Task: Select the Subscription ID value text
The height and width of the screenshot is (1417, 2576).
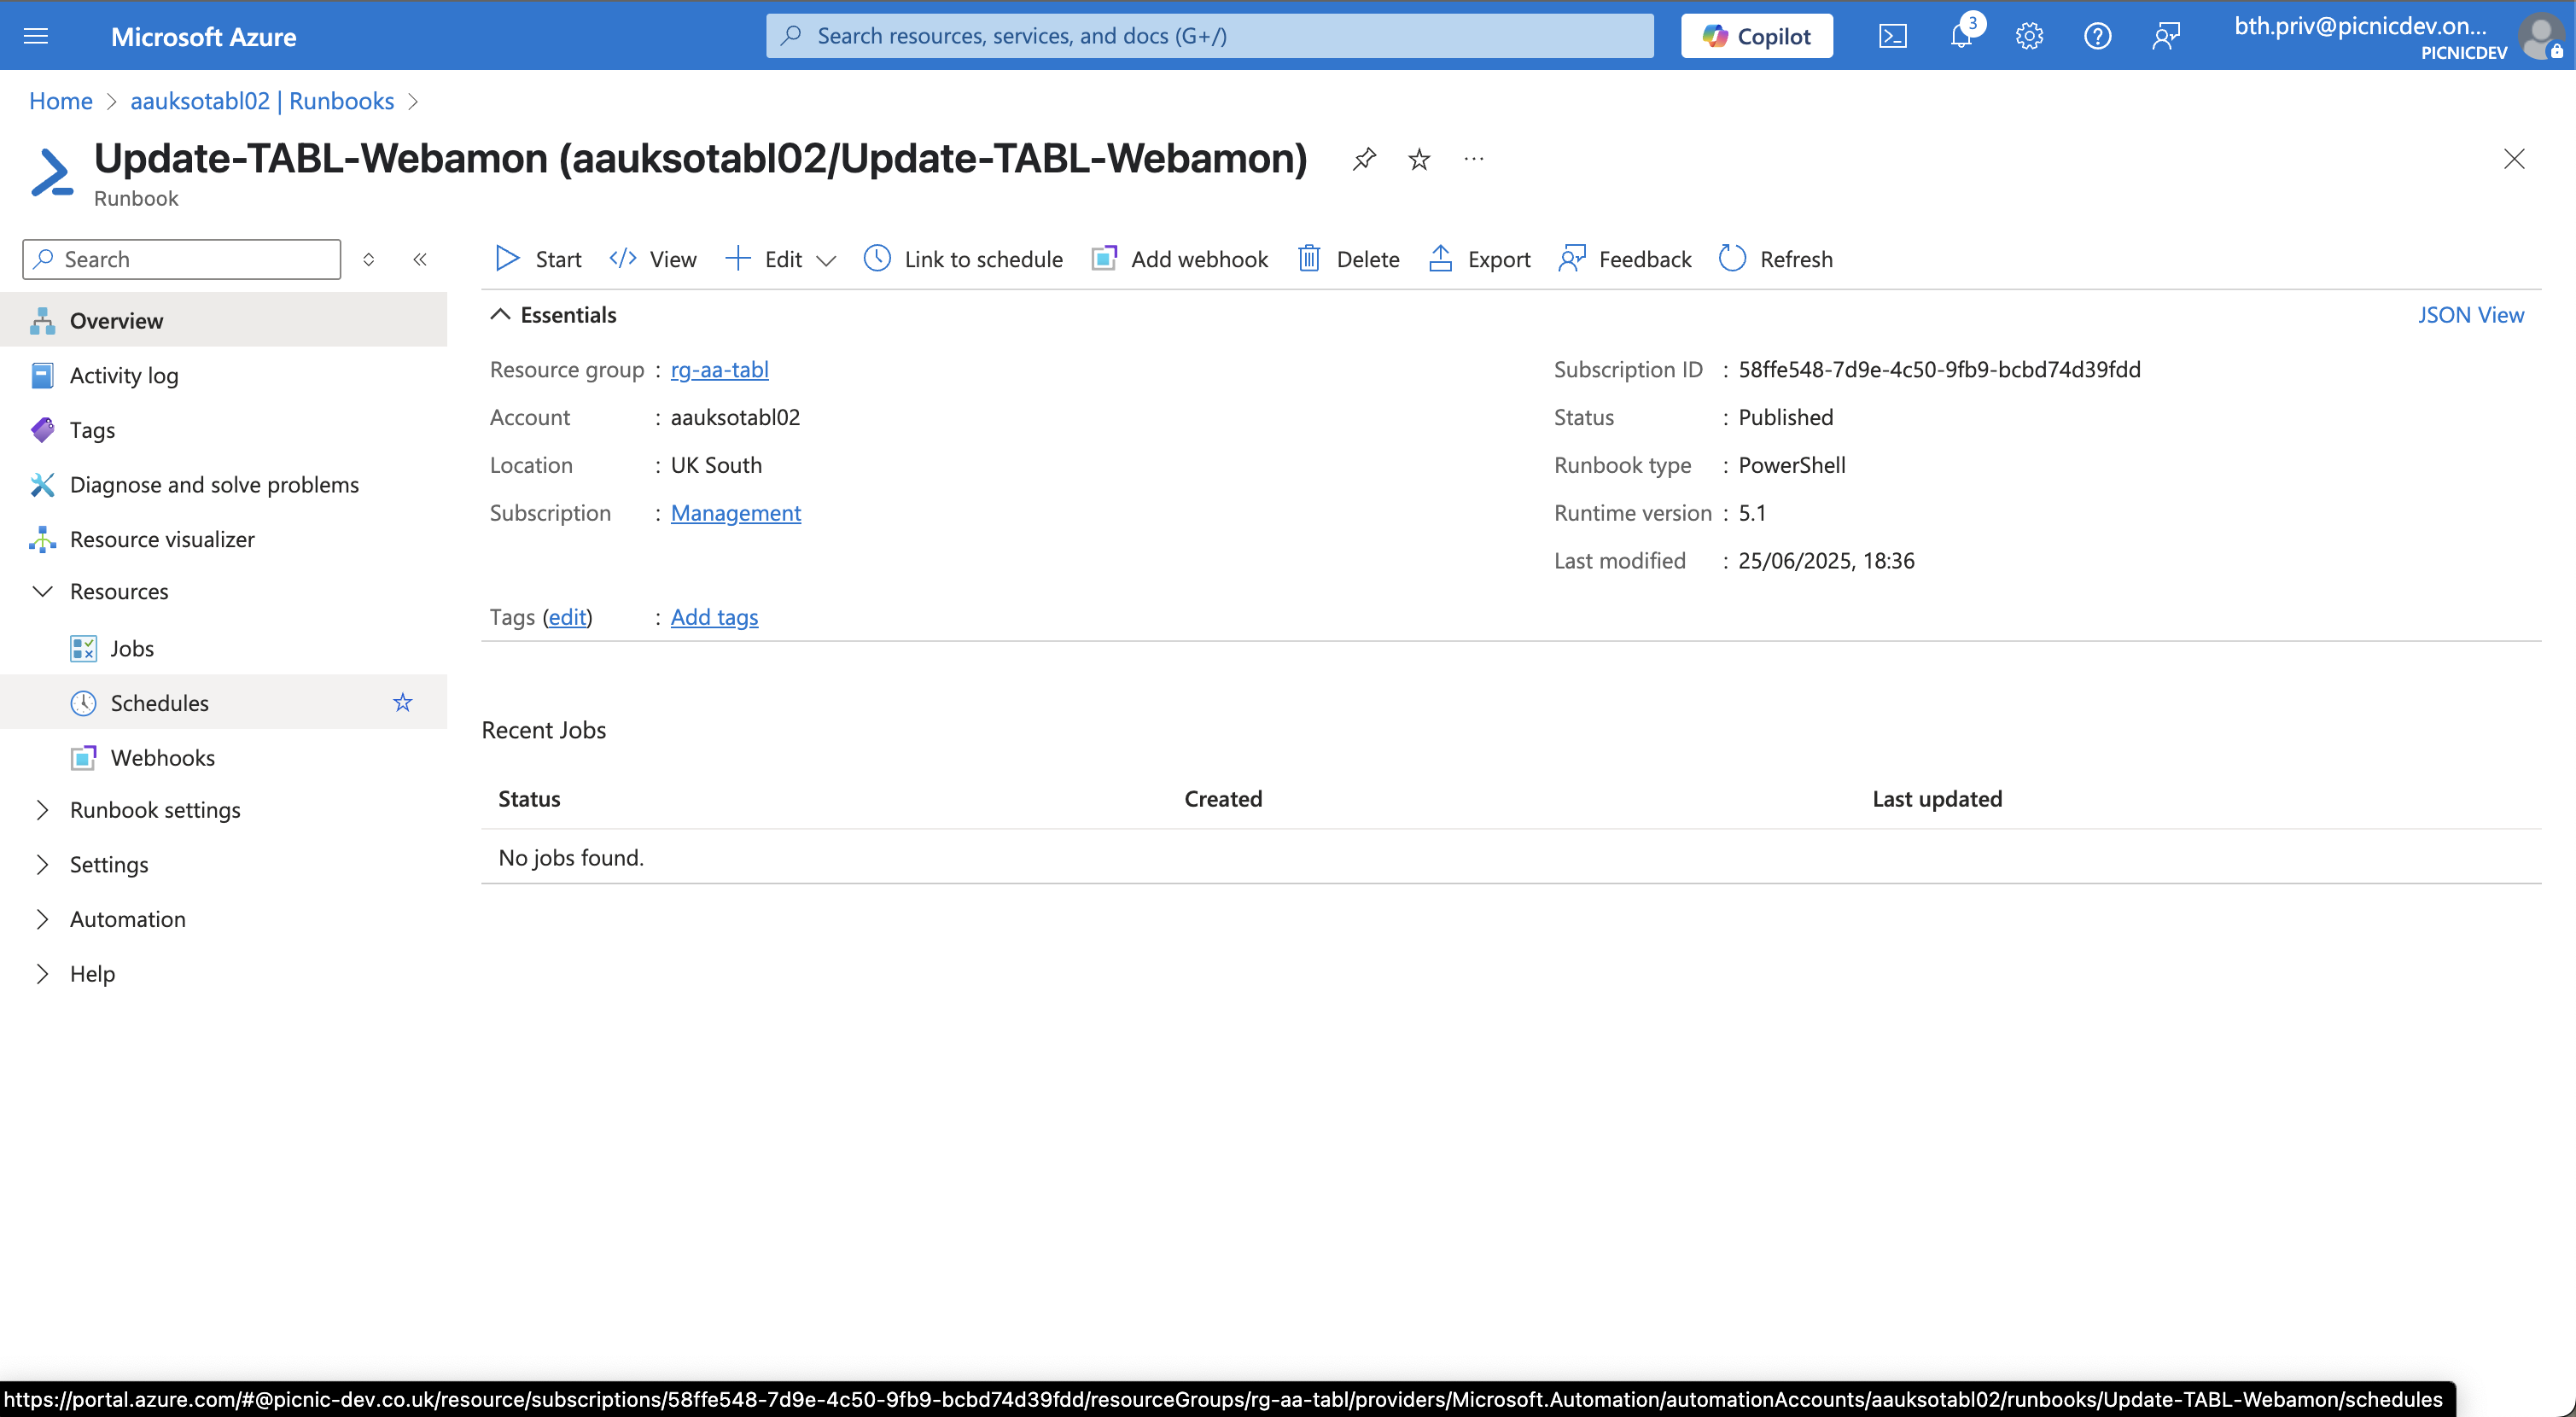Action: click(x=1939, y=370)
